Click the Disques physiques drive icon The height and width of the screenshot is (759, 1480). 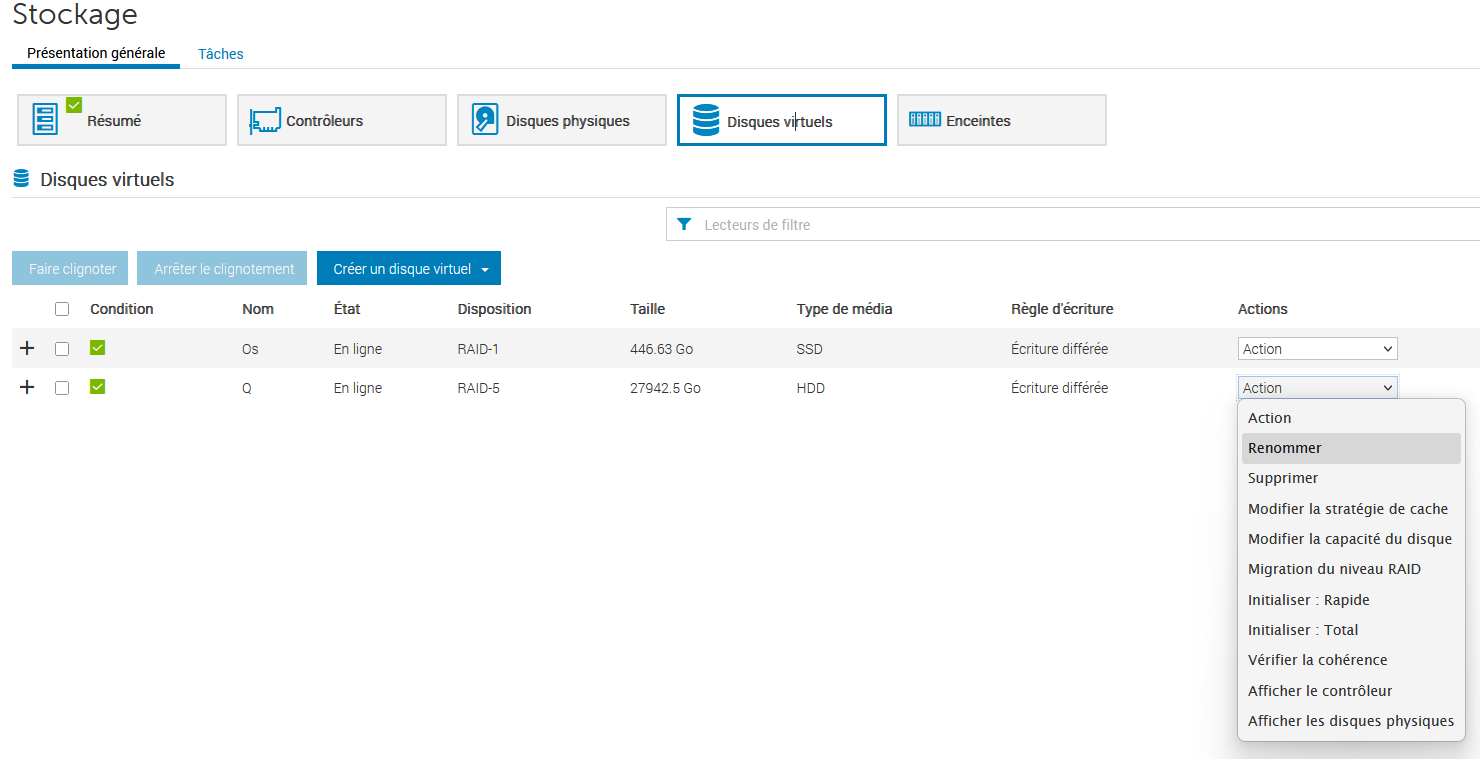[x=485, y=120]
